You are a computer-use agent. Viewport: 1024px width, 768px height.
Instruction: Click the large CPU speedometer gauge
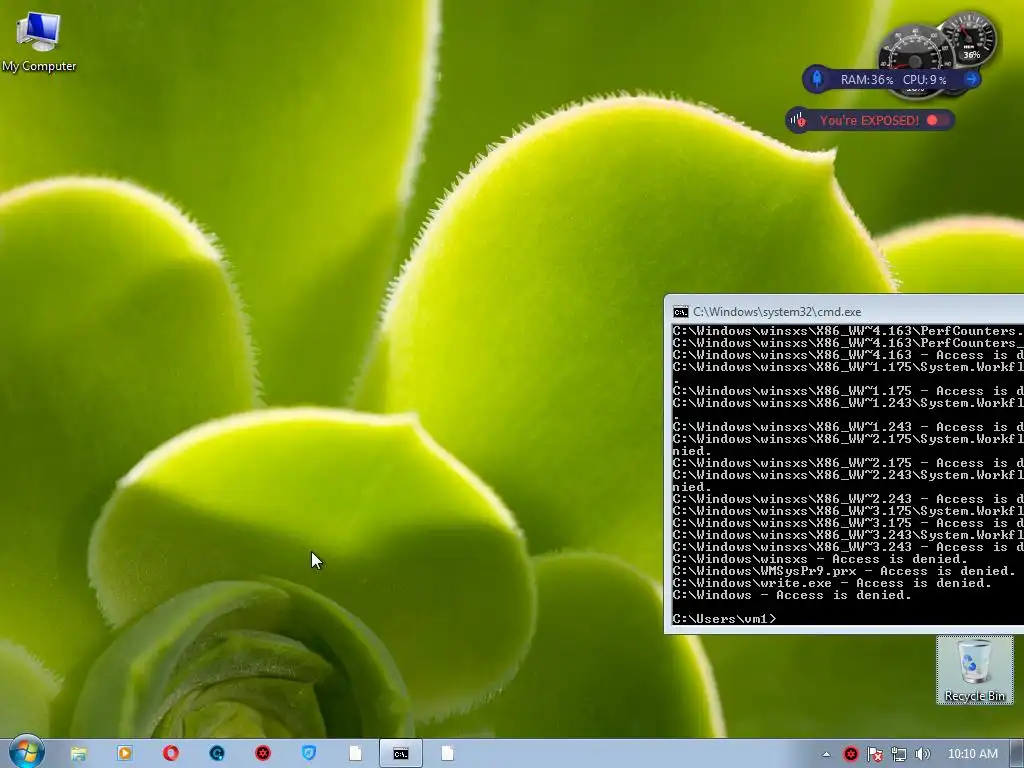click(x=914, y=52)
